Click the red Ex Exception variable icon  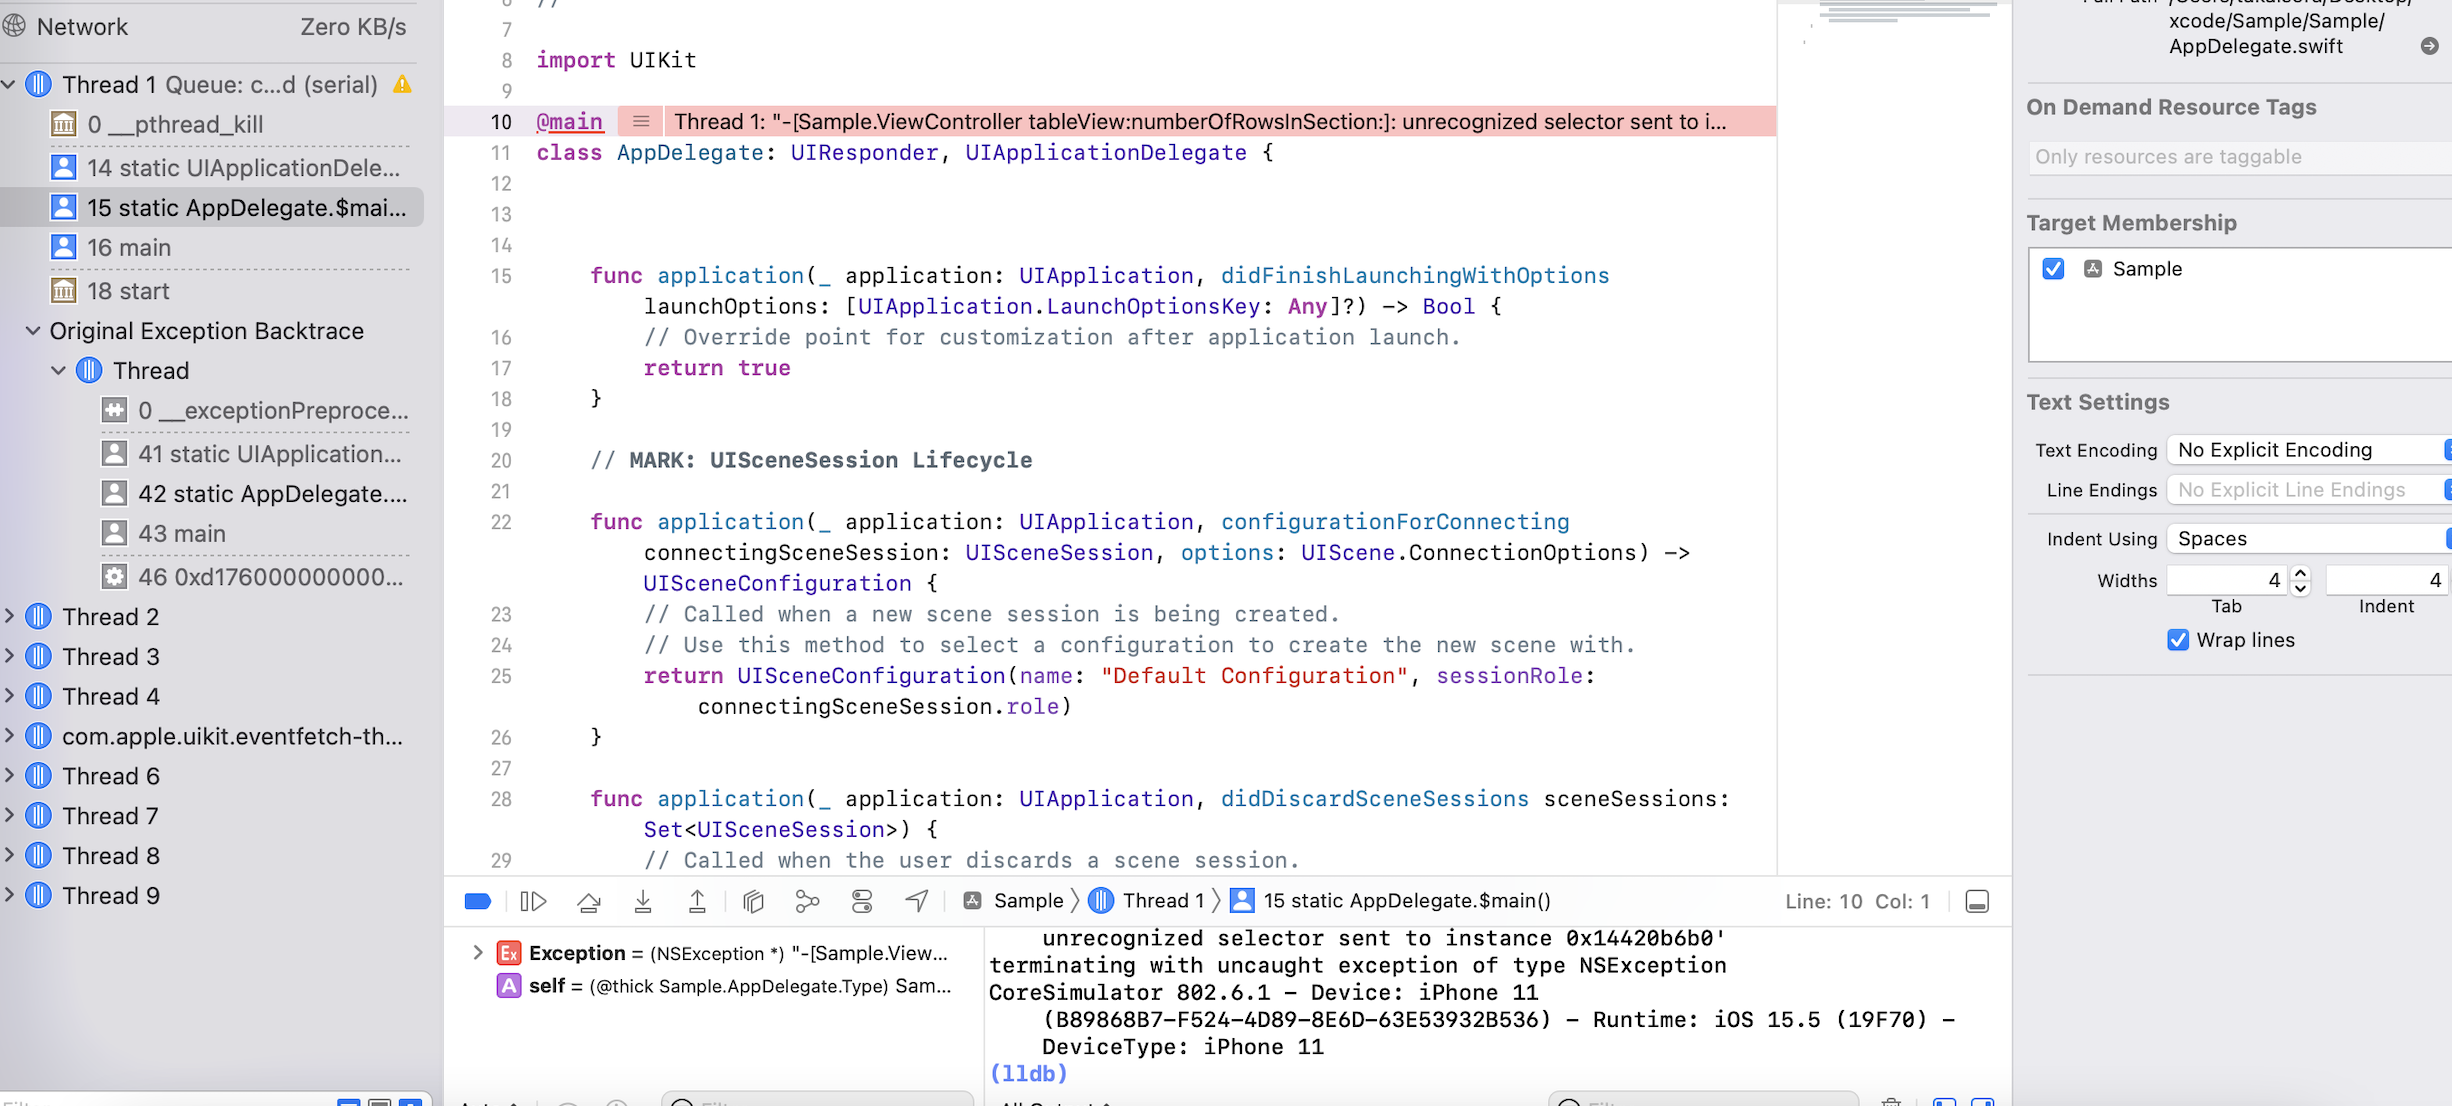pos(509,953)
